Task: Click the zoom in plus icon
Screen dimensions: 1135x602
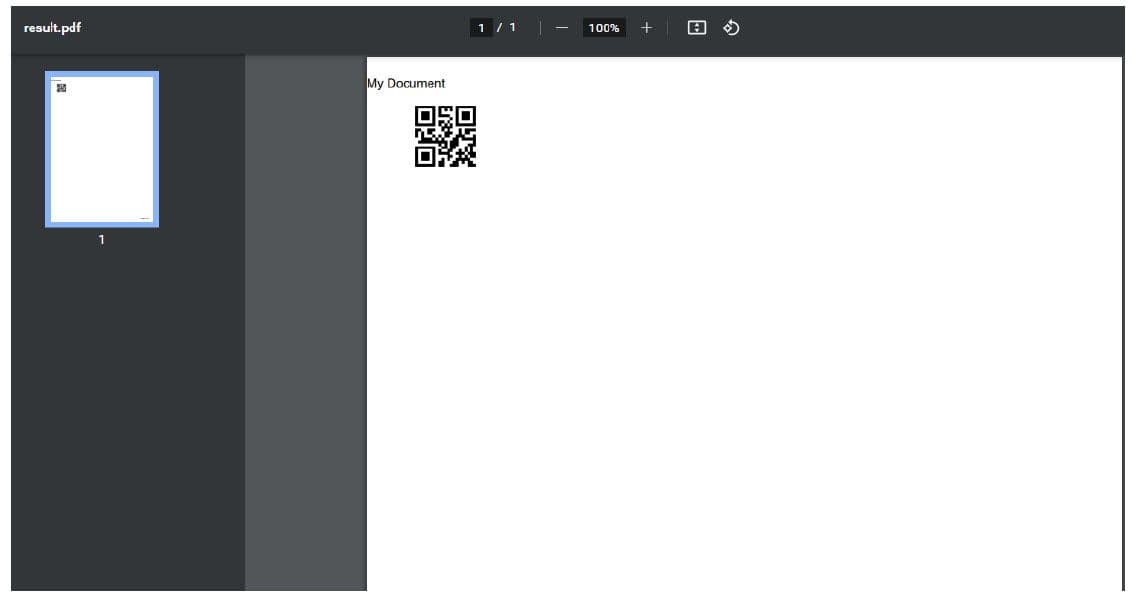Action: point(646,28)
